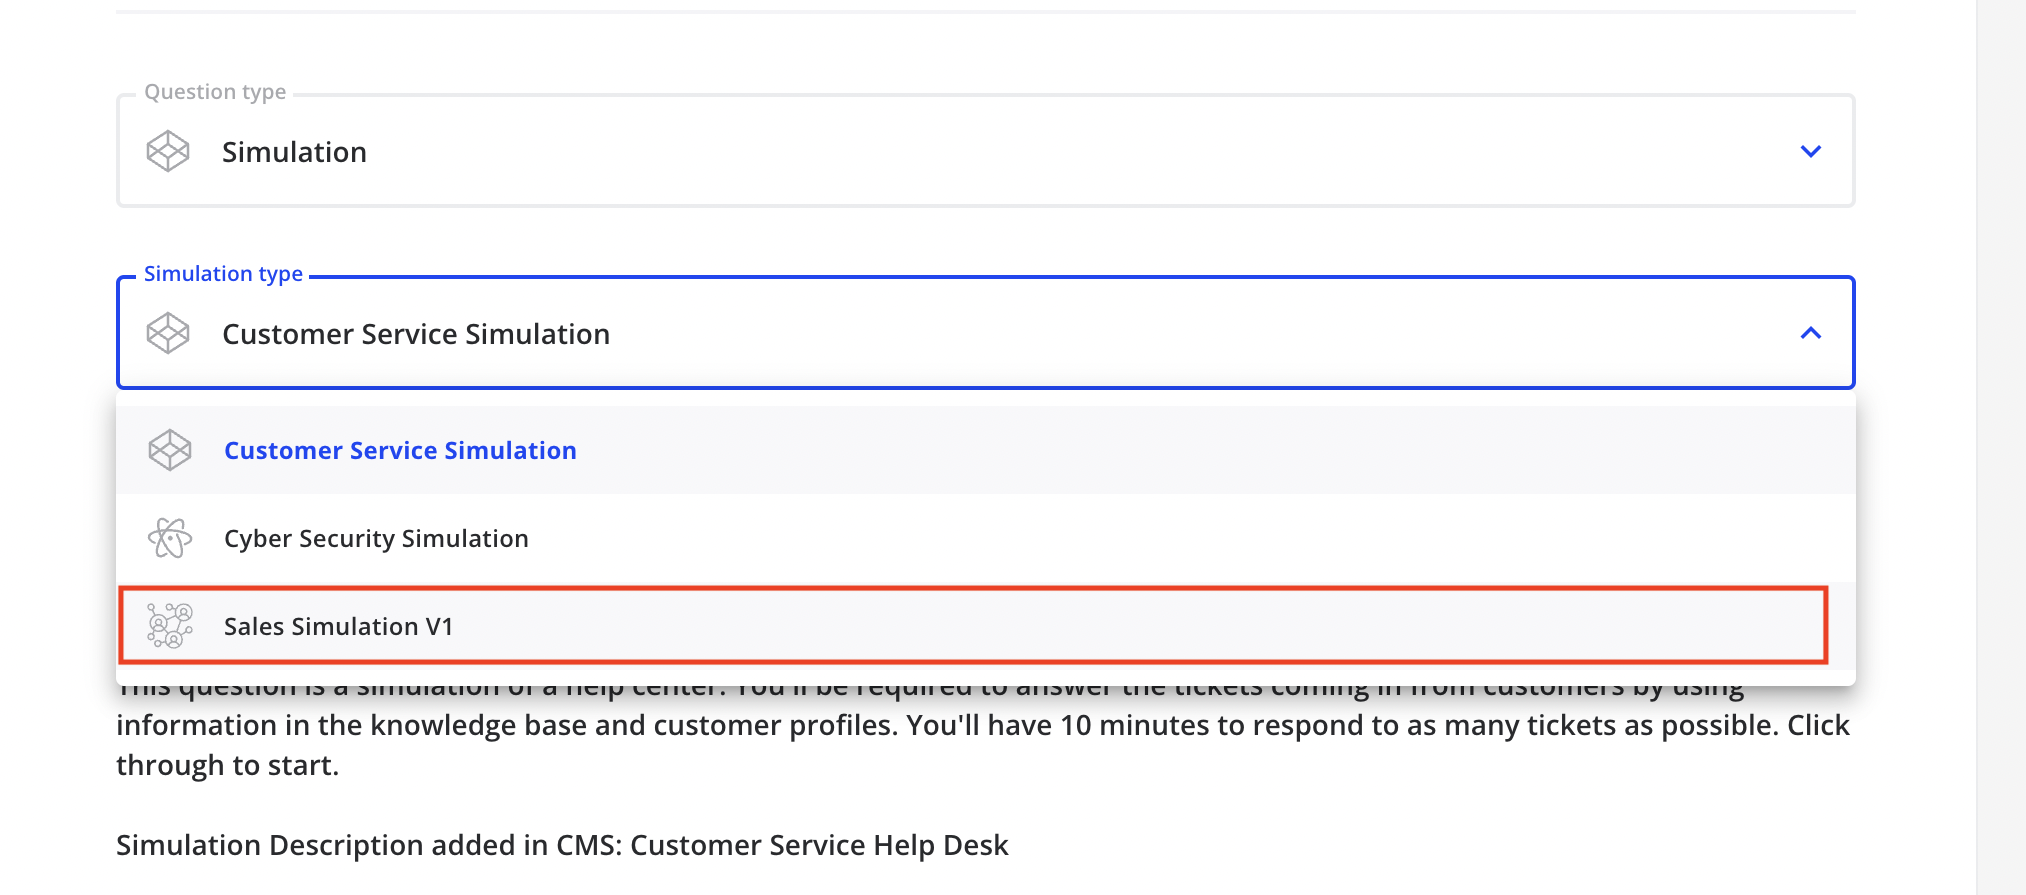Expand Question type with its down chevron
2026x895 pixels.
(1810, 151)
